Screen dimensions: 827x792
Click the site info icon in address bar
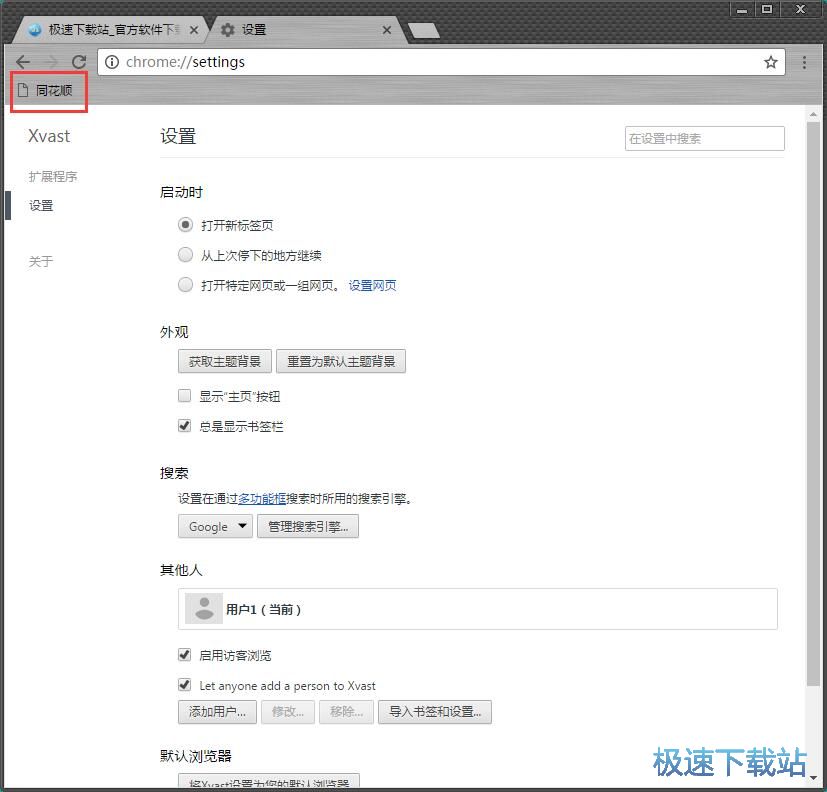click(112, 62)
